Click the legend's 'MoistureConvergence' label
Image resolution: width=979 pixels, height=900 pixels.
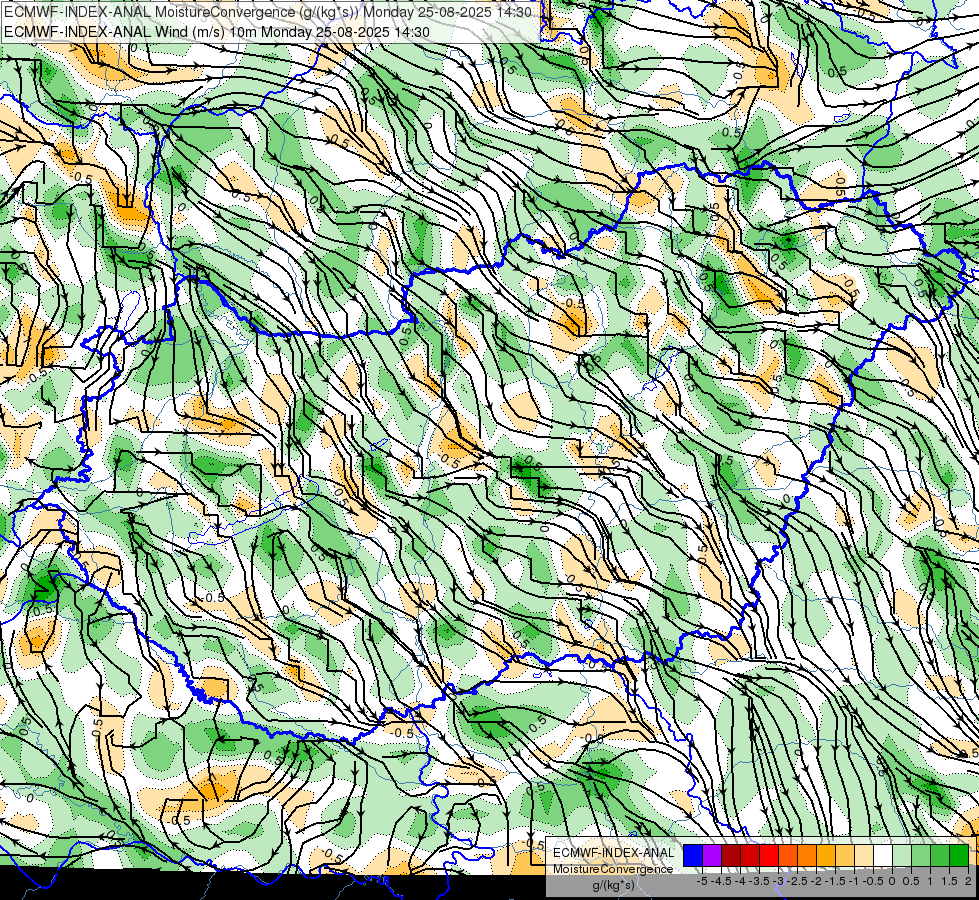pos(613,869)
